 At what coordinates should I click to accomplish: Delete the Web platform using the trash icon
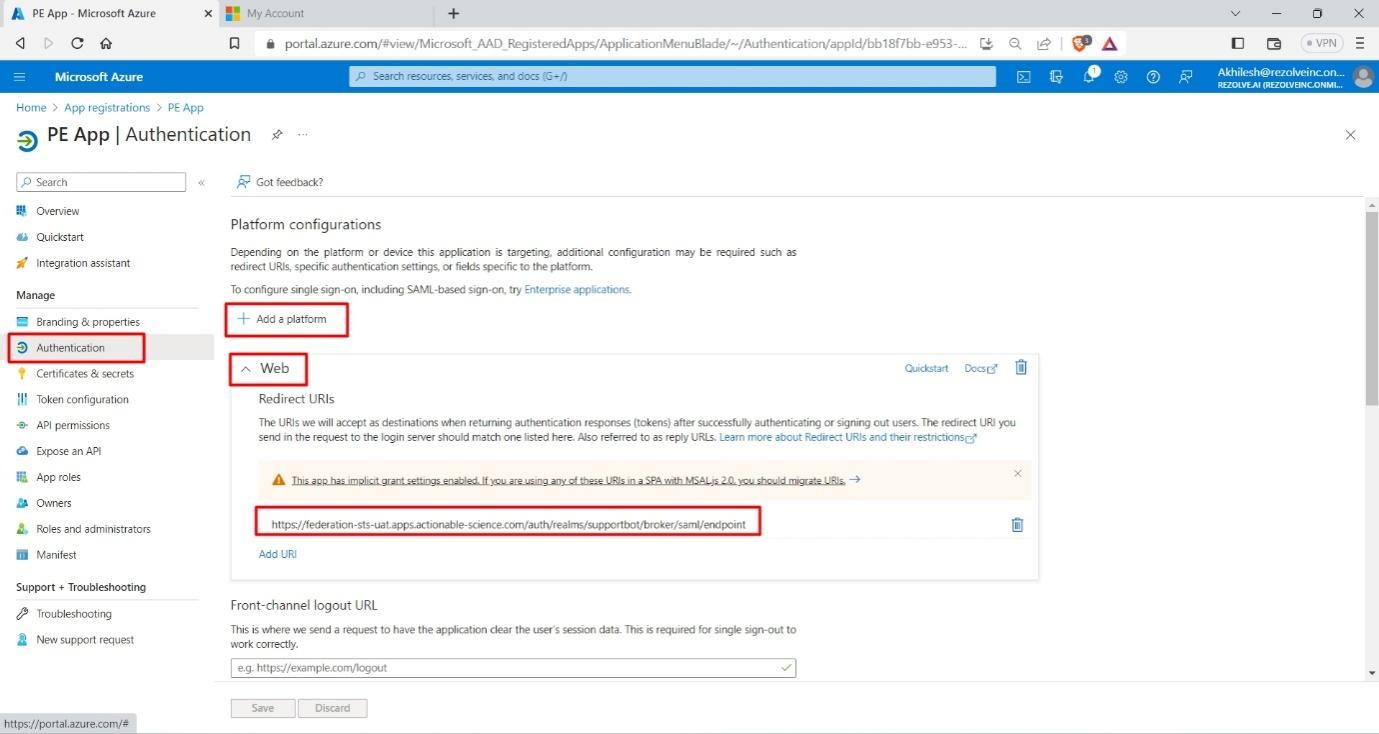tap(1021, 367)
